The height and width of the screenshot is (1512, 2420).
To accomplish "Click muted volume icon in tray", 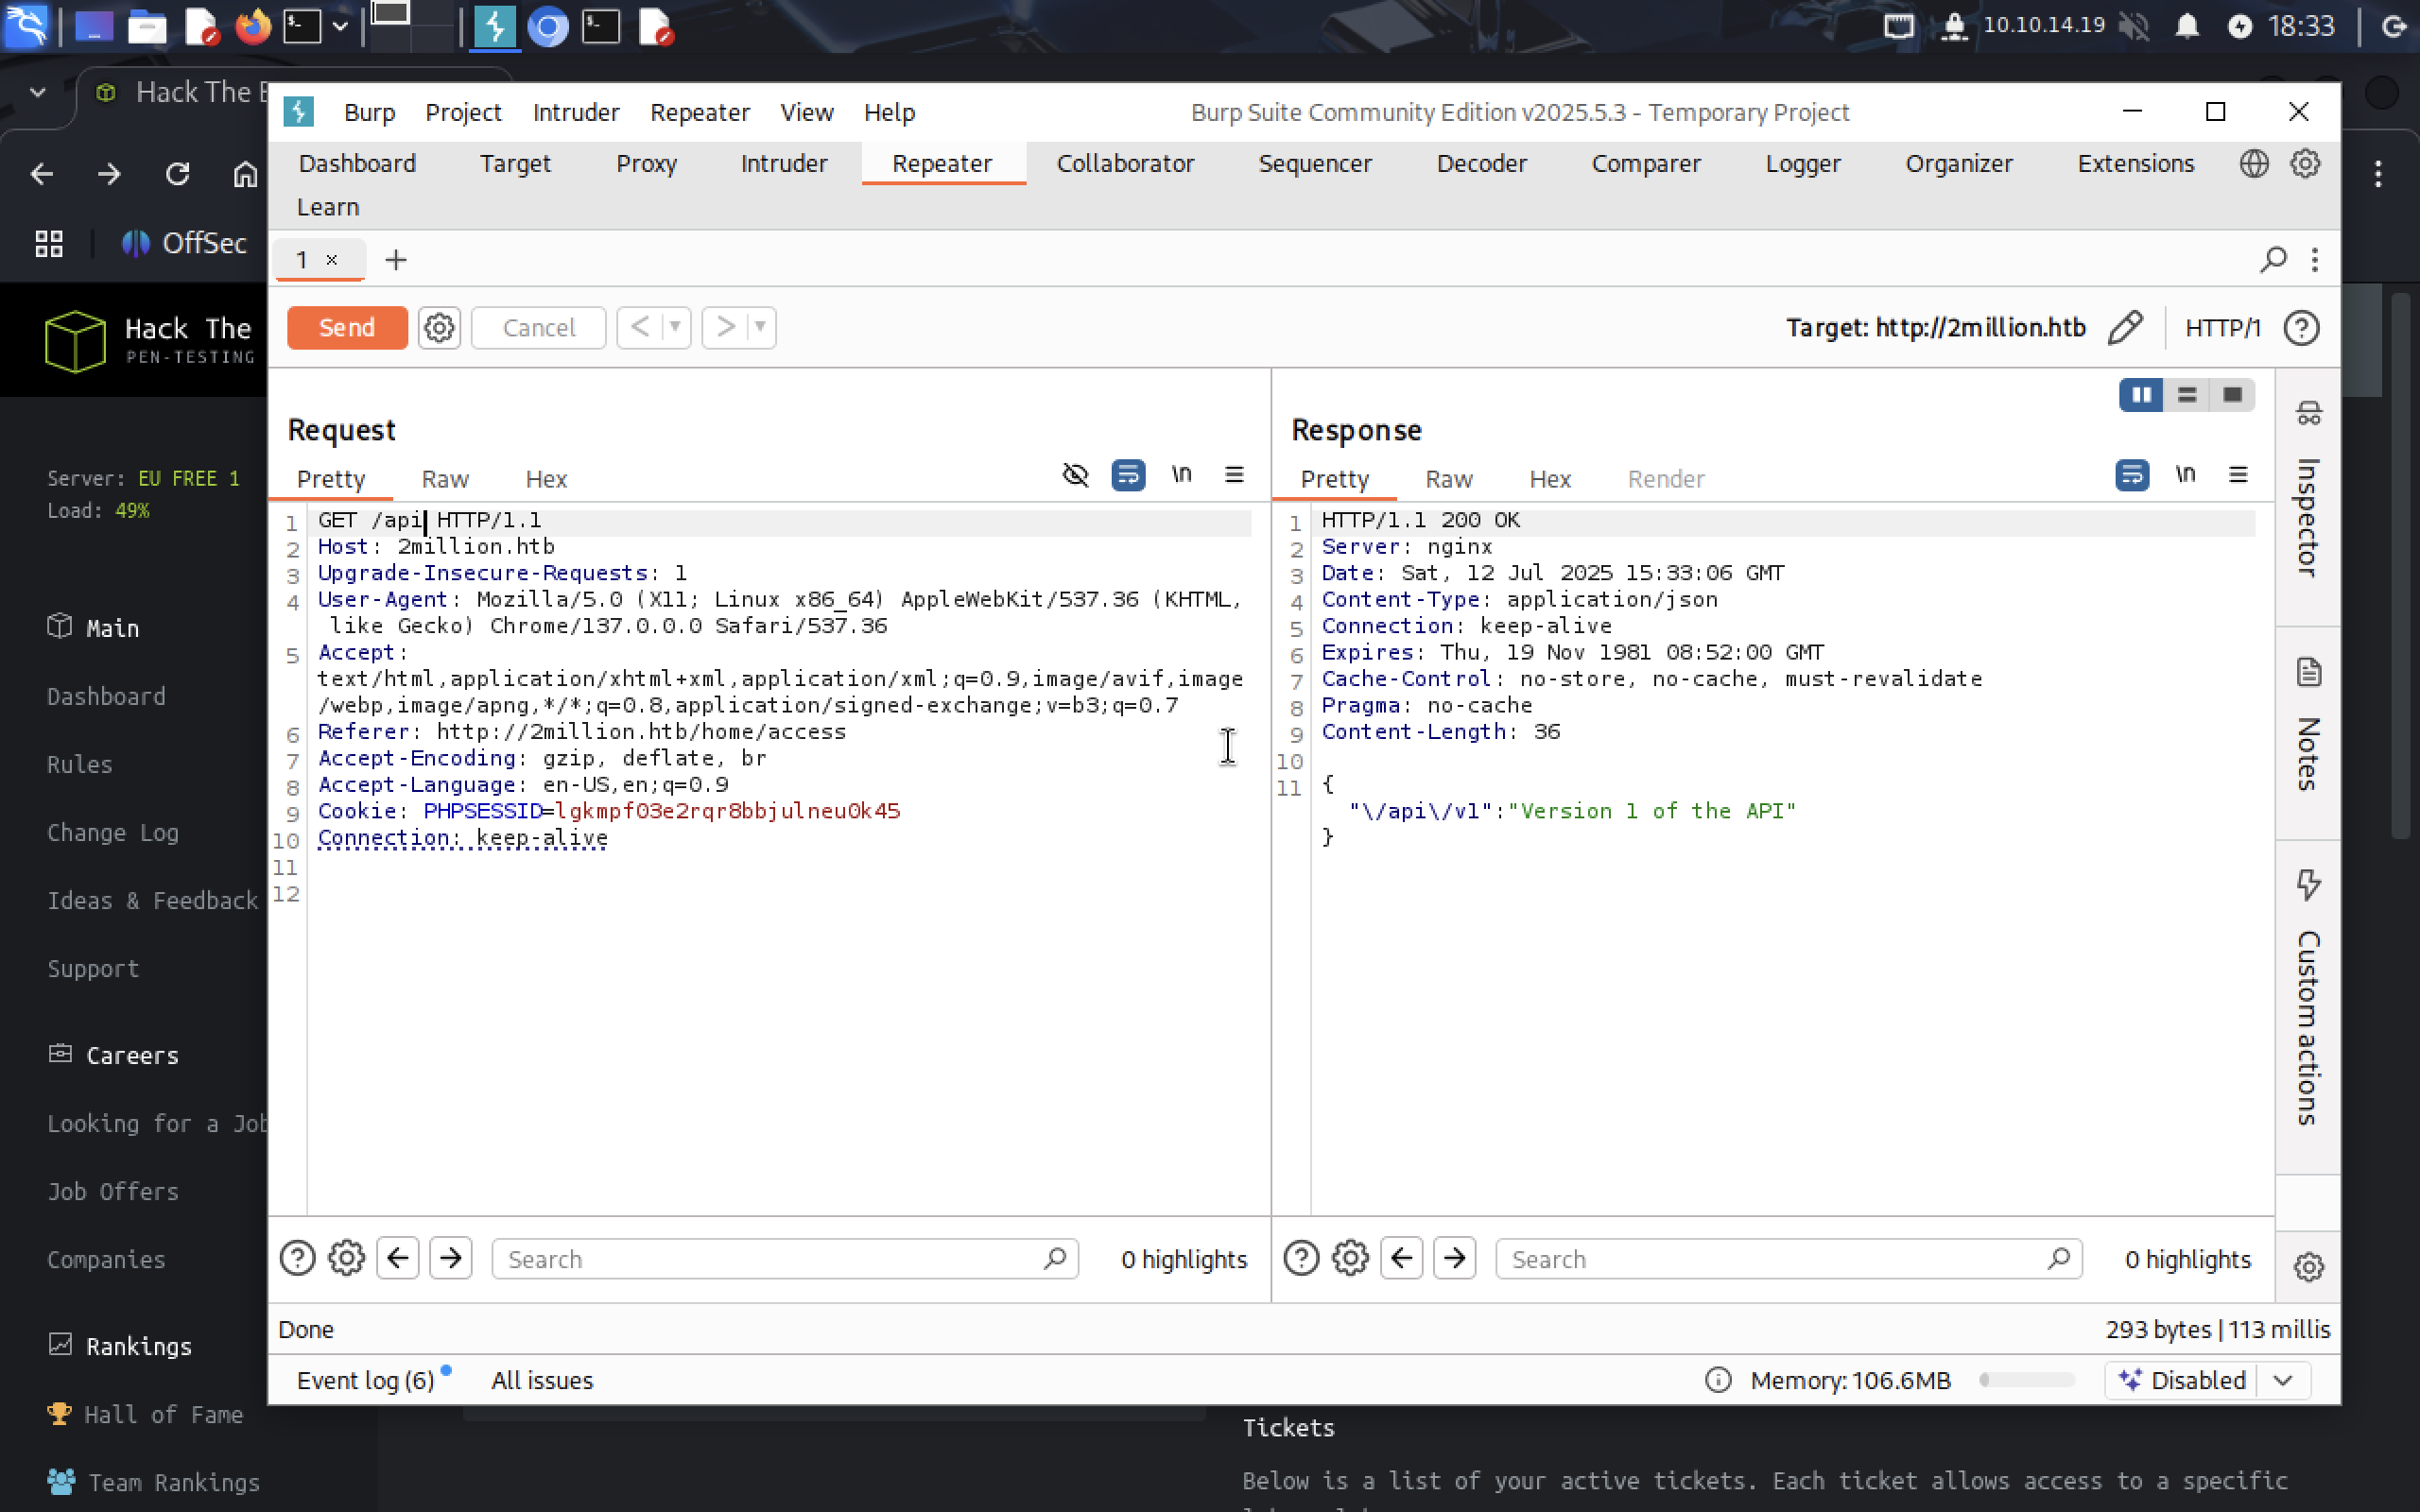I will (2134, 26).
